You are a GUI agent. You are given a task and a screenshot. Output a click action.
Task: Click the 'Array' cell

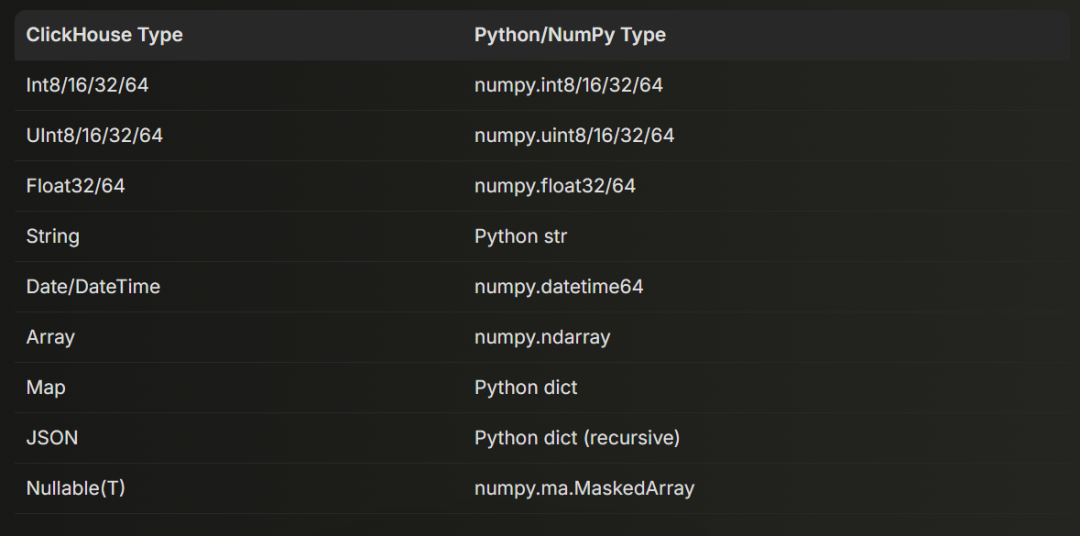pyautogui.click(x=50, y=338)
